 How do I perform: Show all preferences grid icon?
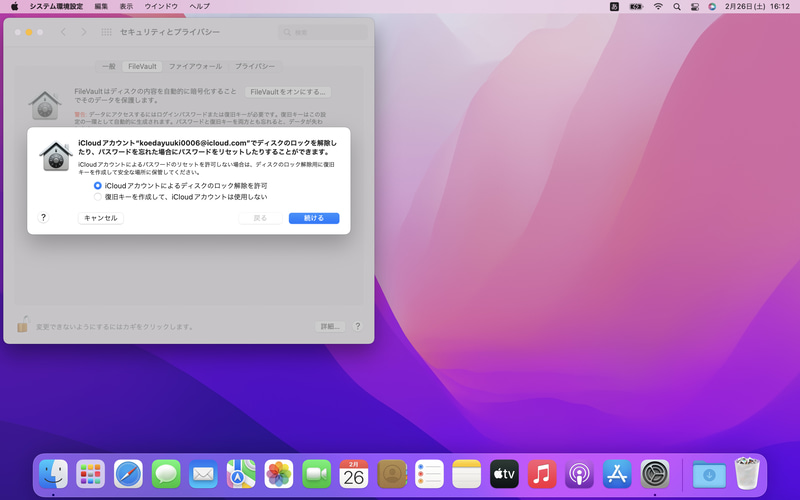106,32
